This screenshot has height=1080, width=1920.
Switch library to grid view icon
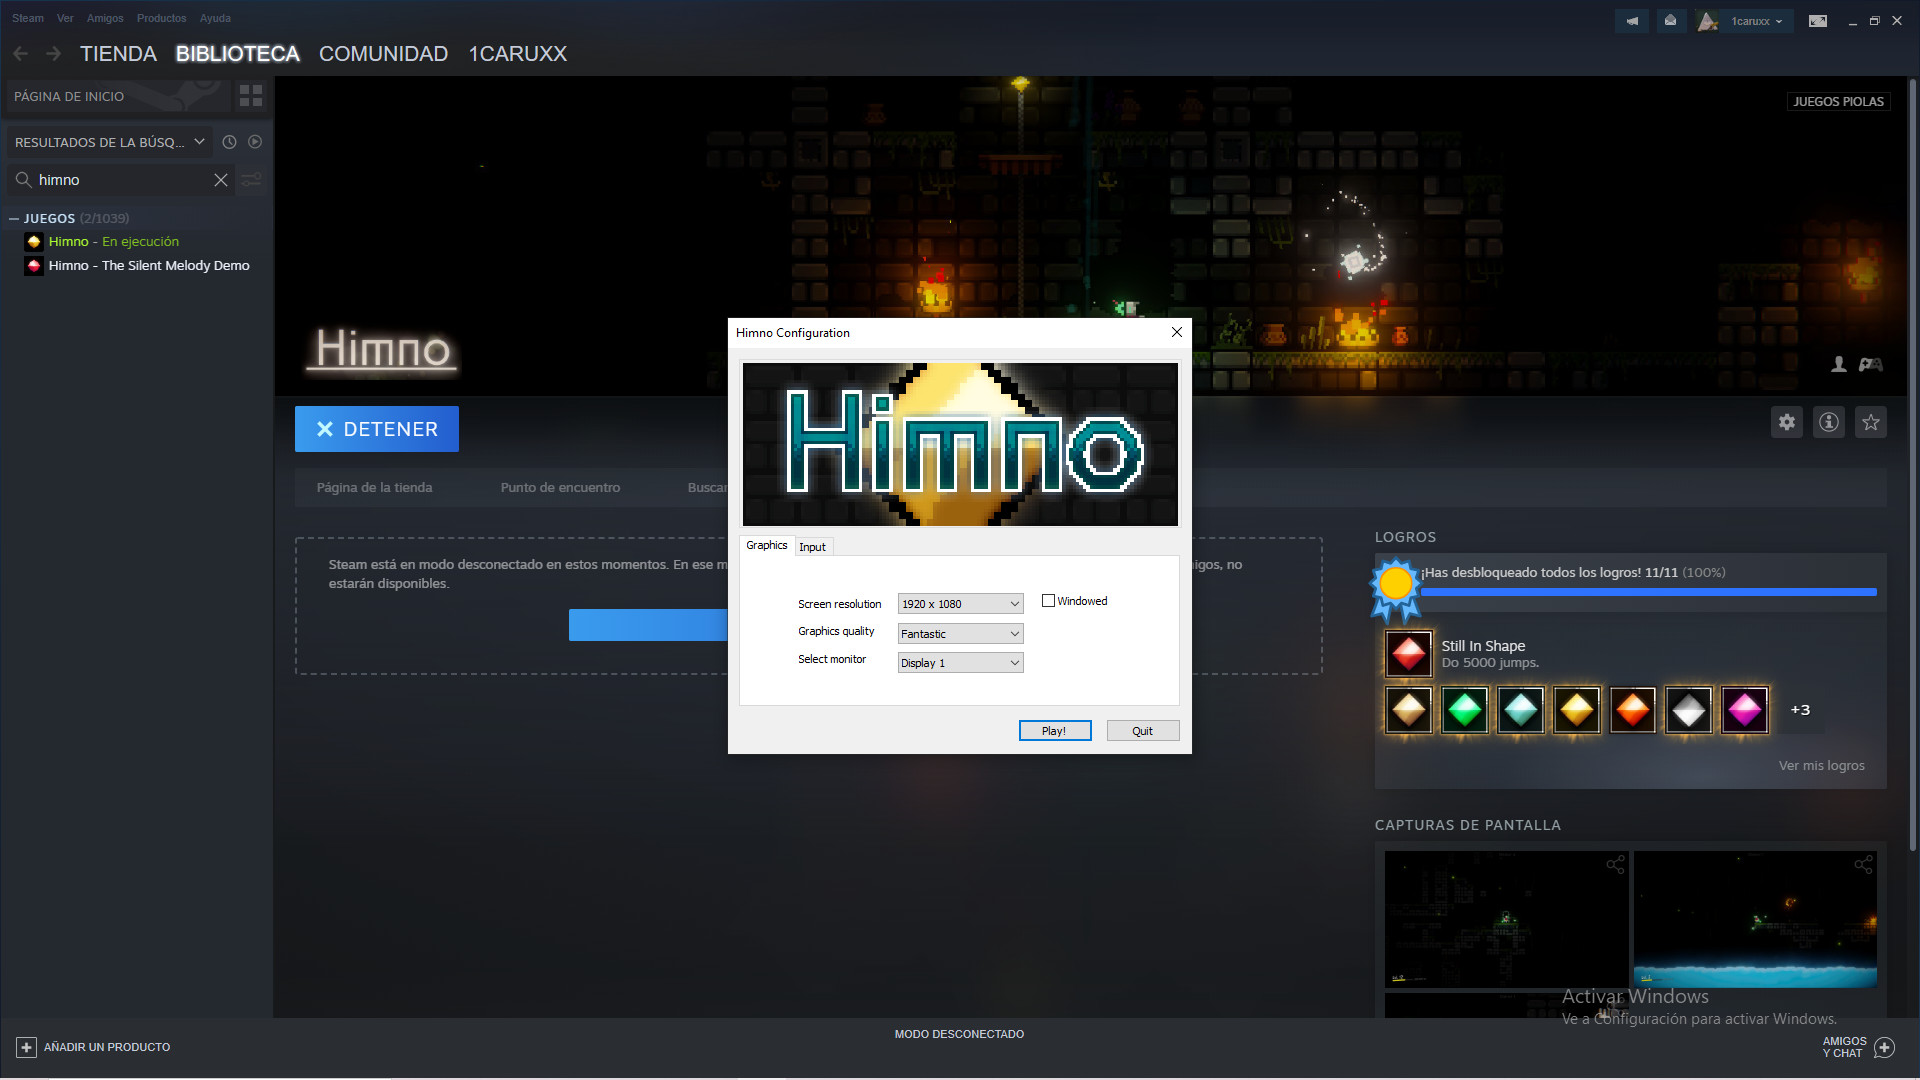[x=250, y=96]
